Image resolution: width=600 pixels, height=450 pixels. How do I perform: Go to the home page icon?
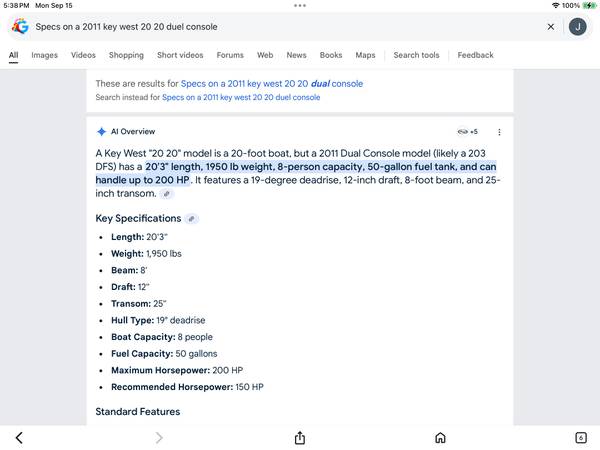tap(440, 437)
